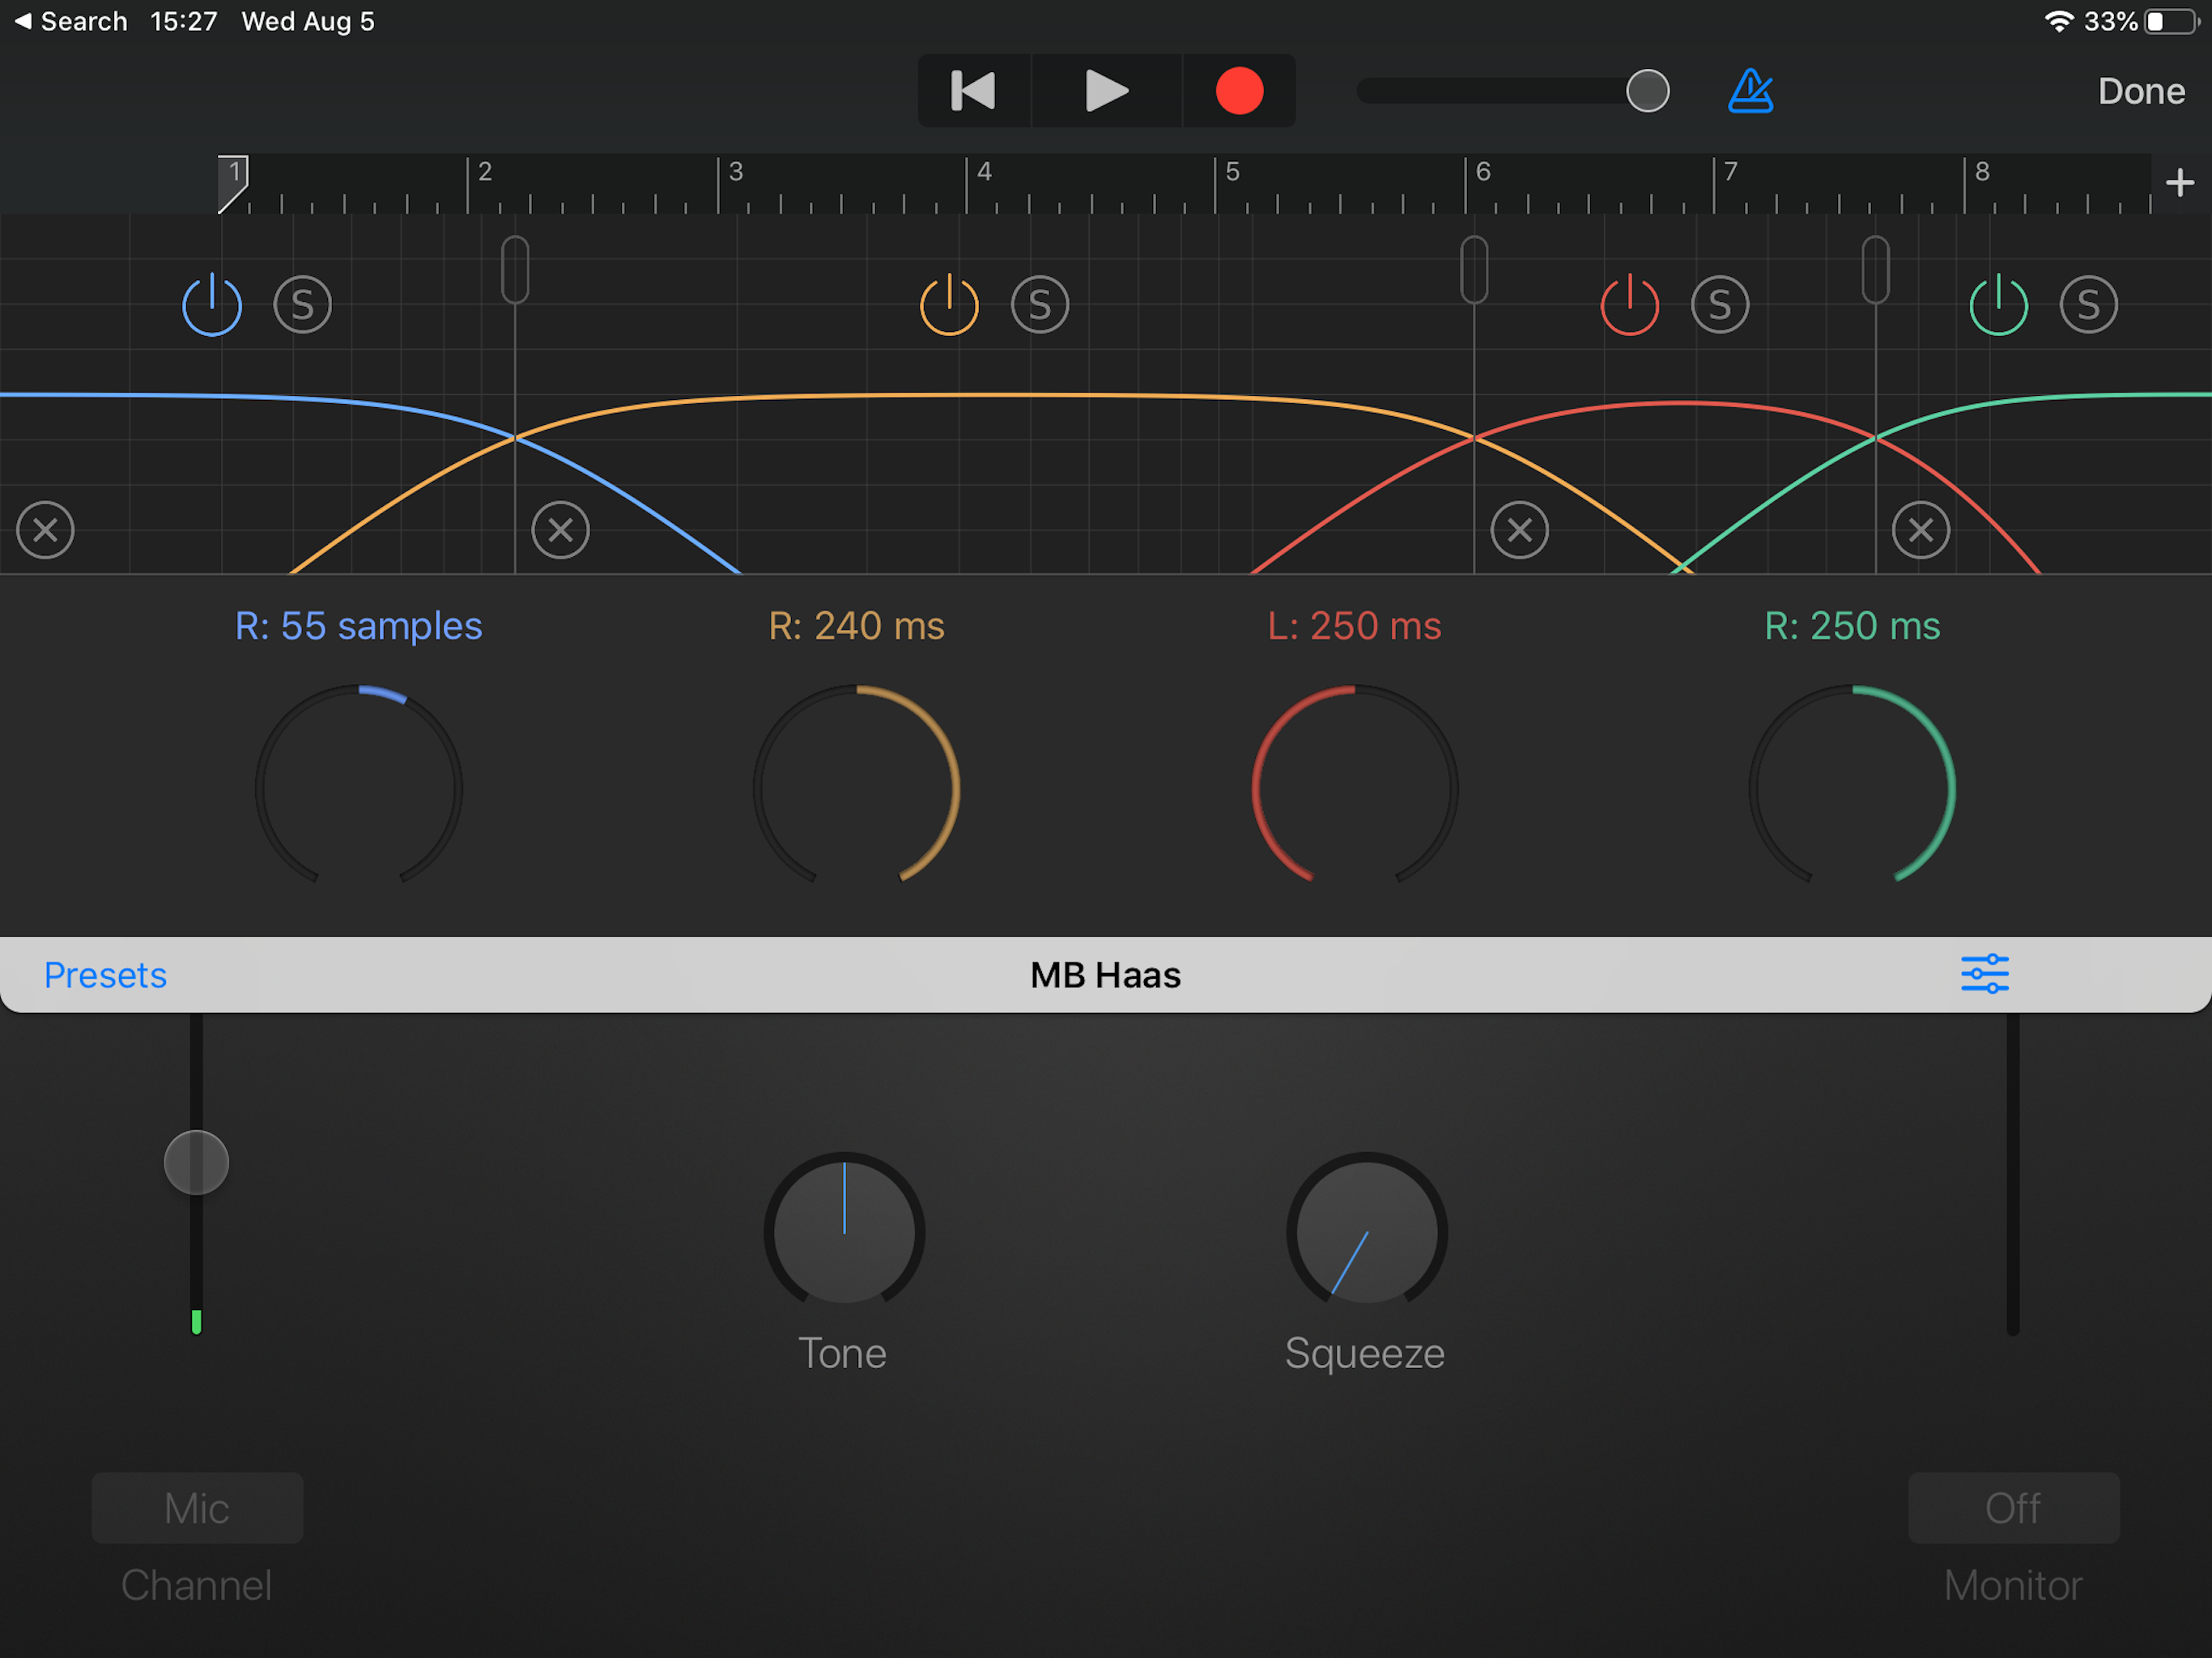Remove the red band with its X icon
This screenshot has height=1658, width=2212.
click(x=1519, y=530)
